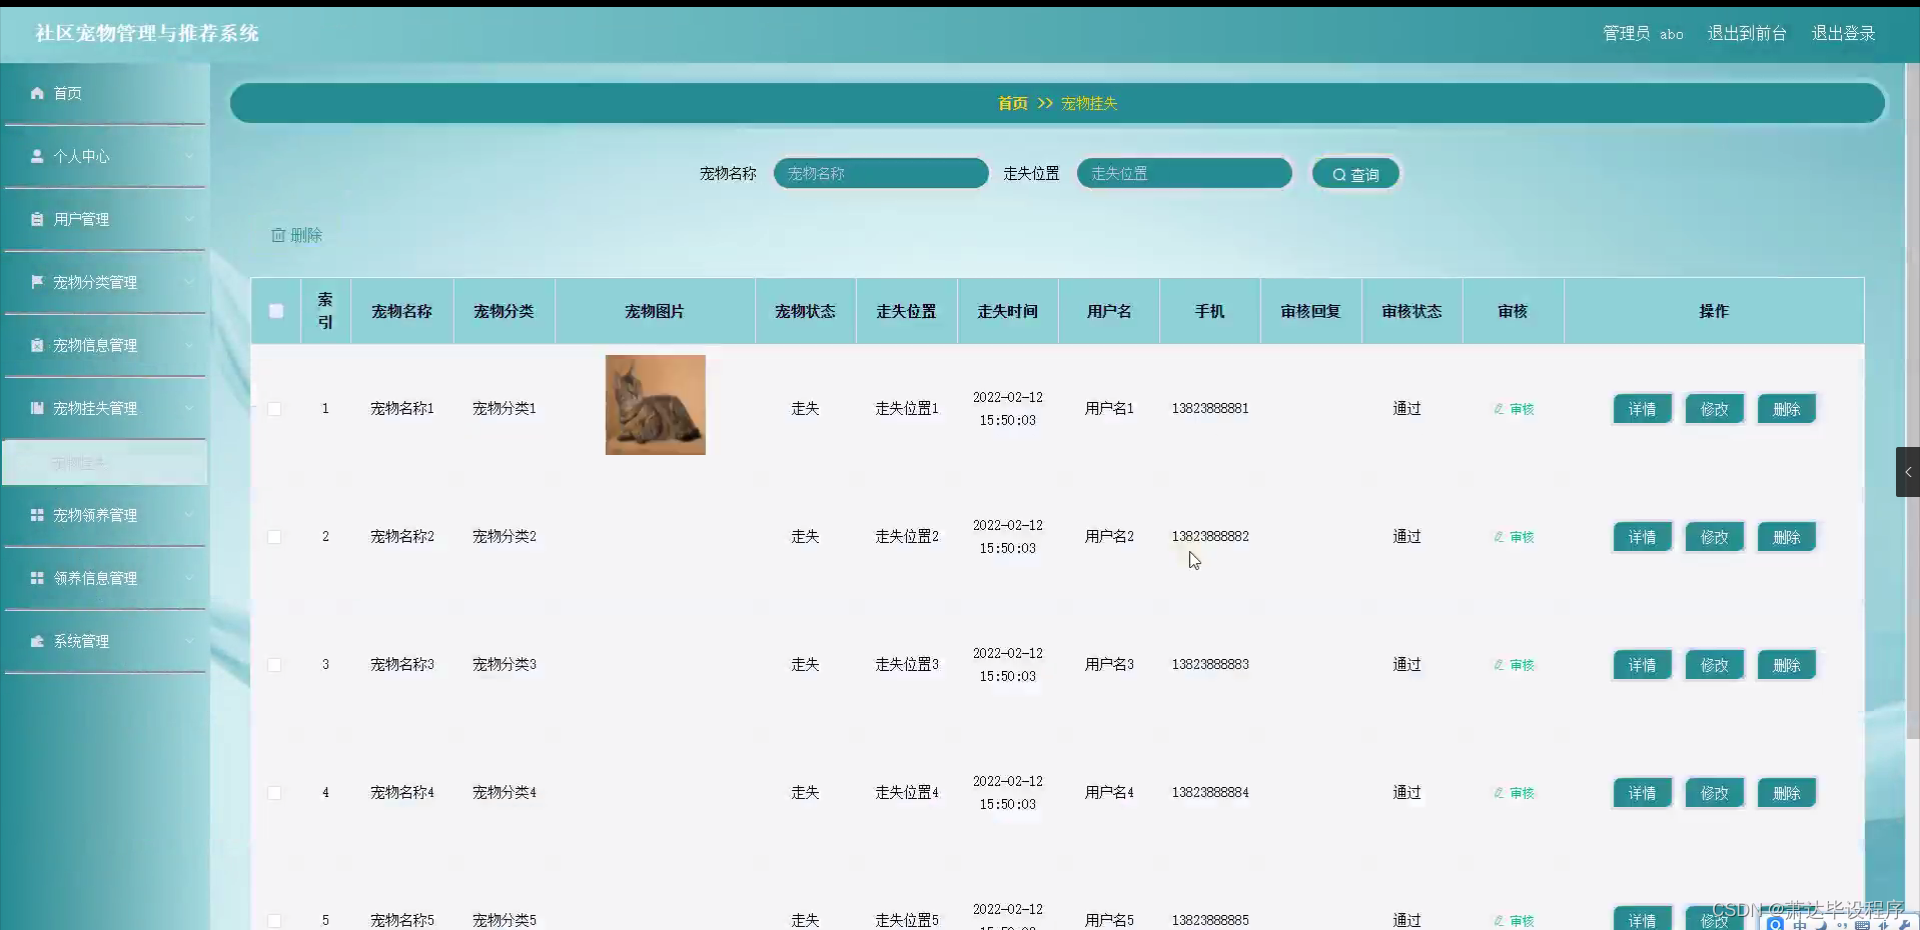Click the flag icon beside 宠物分类管理
The image size is (1920, 930).
(37, 282)
